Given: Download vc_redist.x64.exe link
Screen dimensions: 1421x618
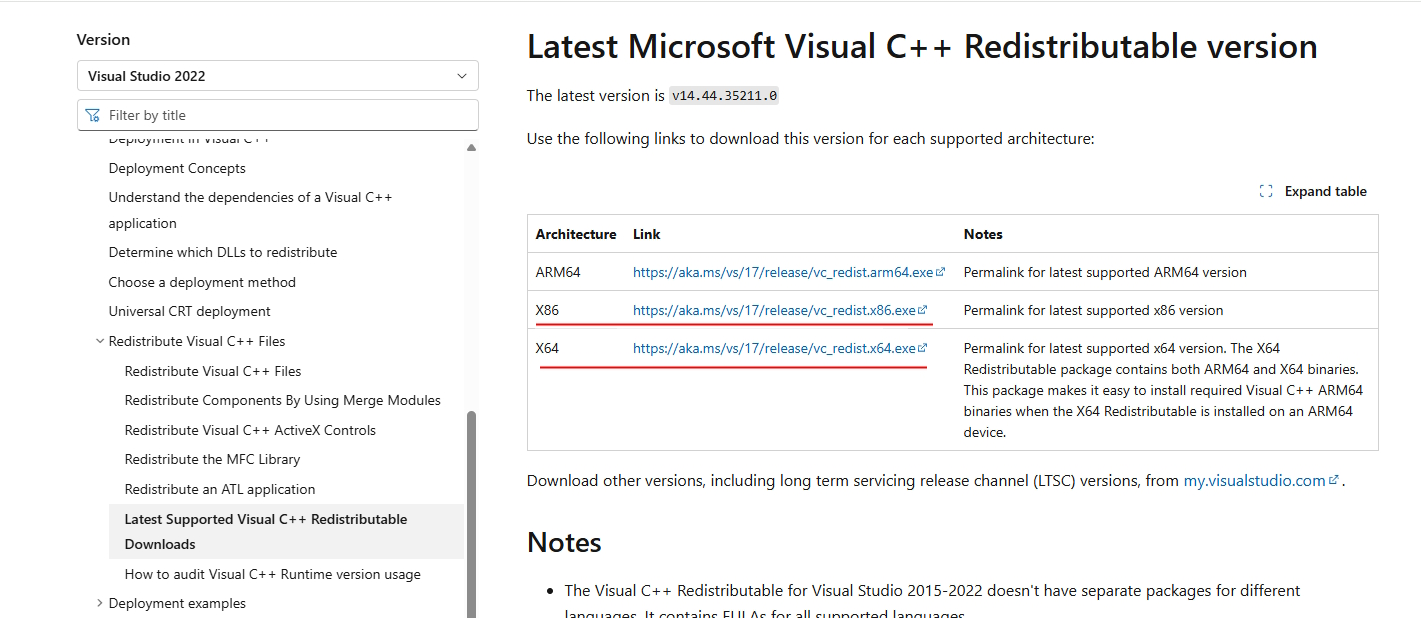Looking at the screenshot, I should [x=774, y=348].
